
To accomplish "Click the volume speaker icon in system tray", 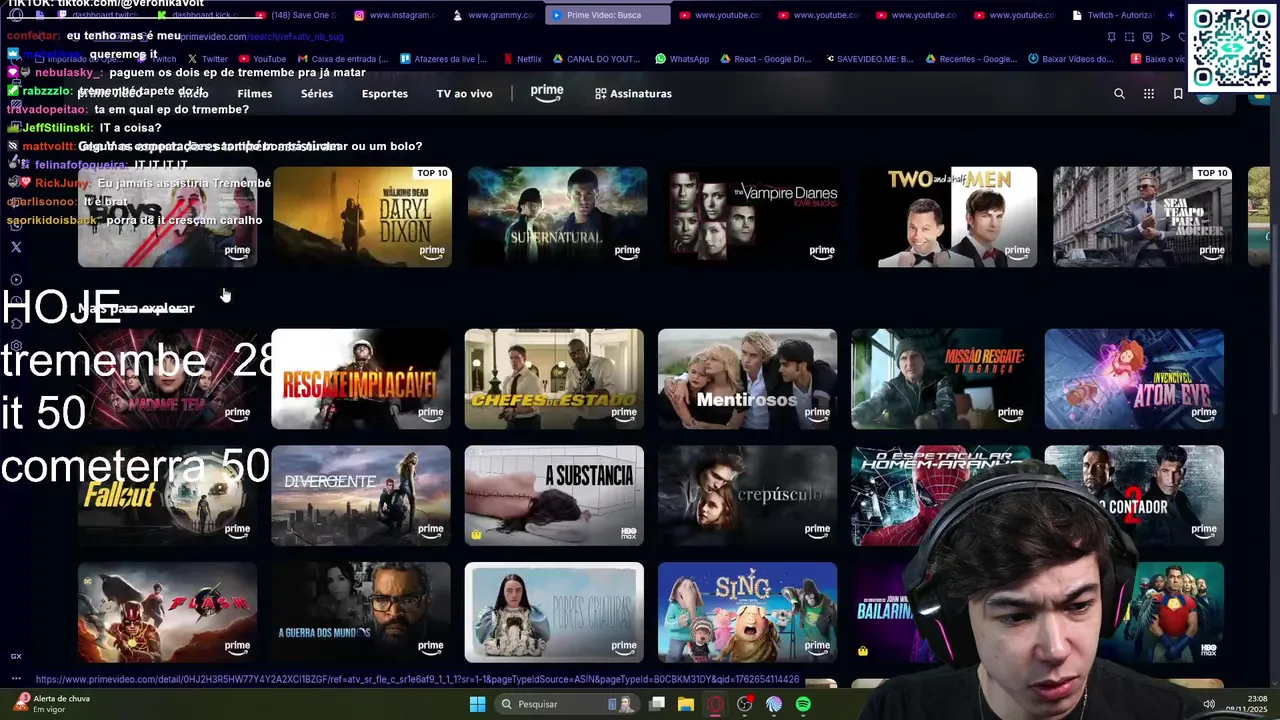I will point(1209,704).
